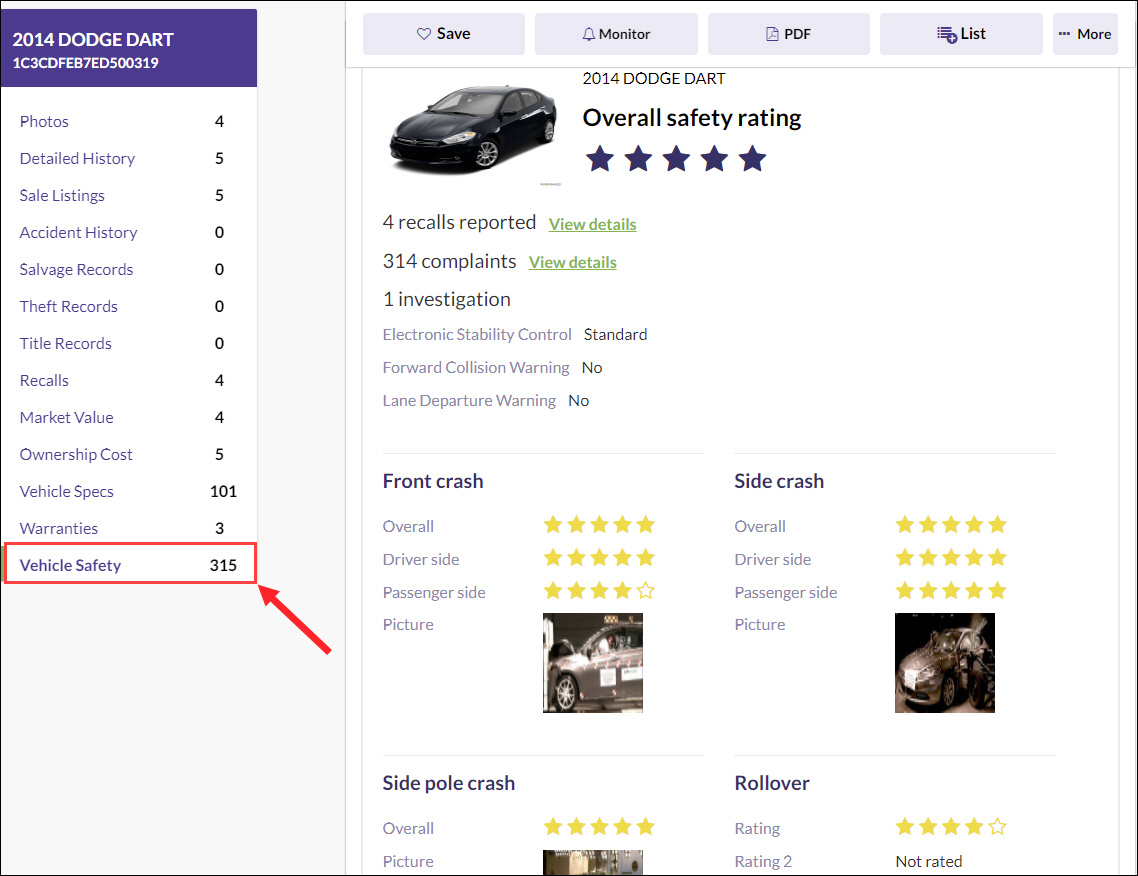View details of the 314 complaints
Viewport: 1138px width, 876px height.
pyautogui.click(x=573, y=262)
